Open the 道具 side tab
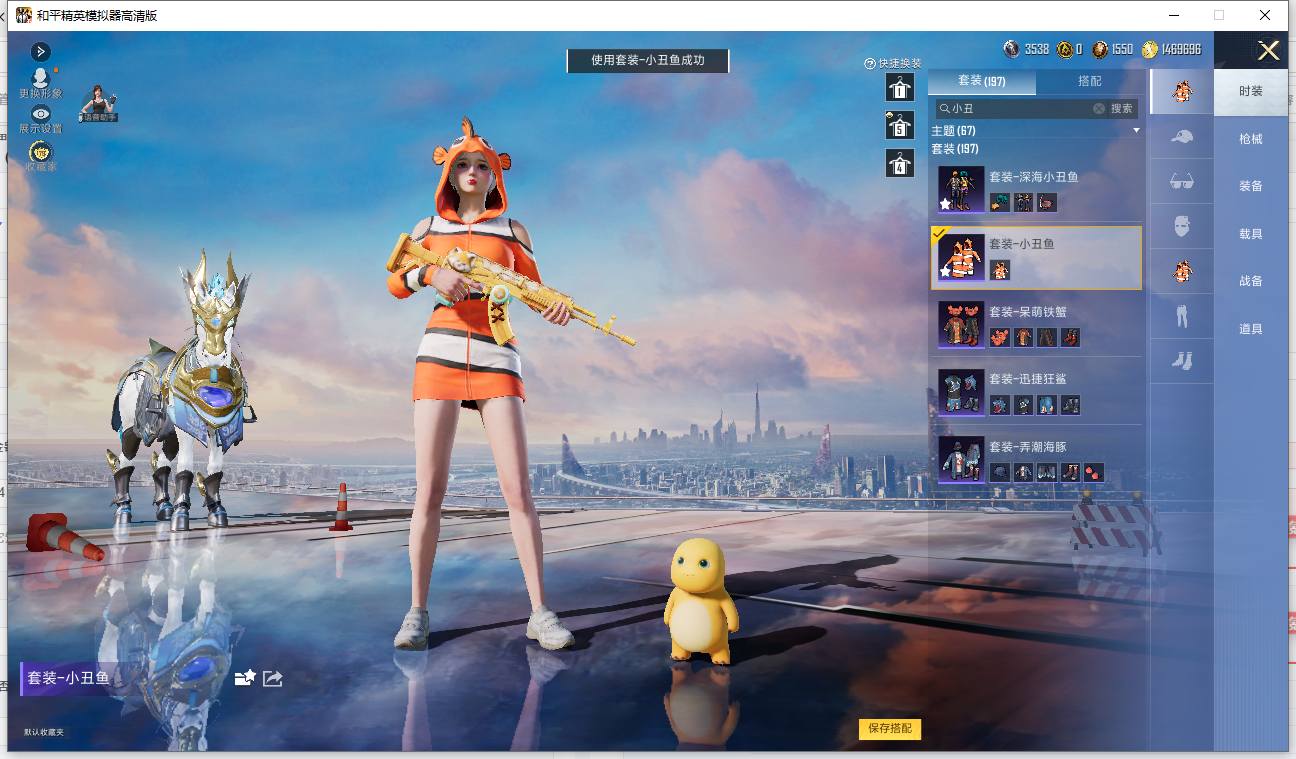Viewport: 1296px width, 759px height. [1250, 329]
